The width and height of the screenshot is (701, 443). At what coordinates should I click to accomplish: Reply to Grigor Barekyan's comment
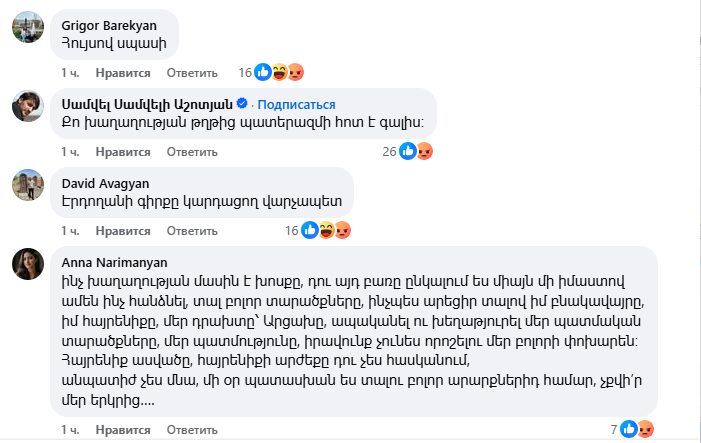pos(192,73)
